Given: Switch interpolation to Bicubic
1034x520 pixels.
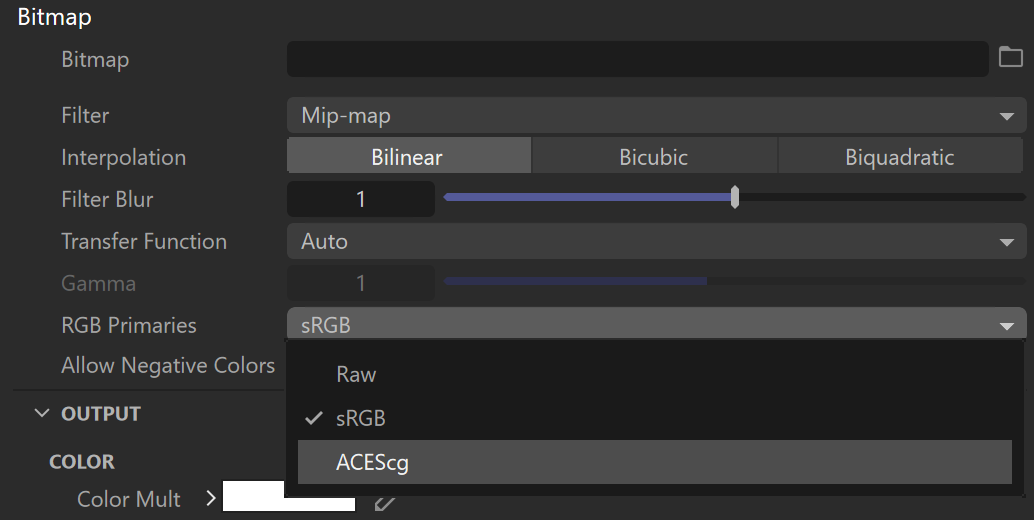Looking at the screenshot, I should (653, 157).
